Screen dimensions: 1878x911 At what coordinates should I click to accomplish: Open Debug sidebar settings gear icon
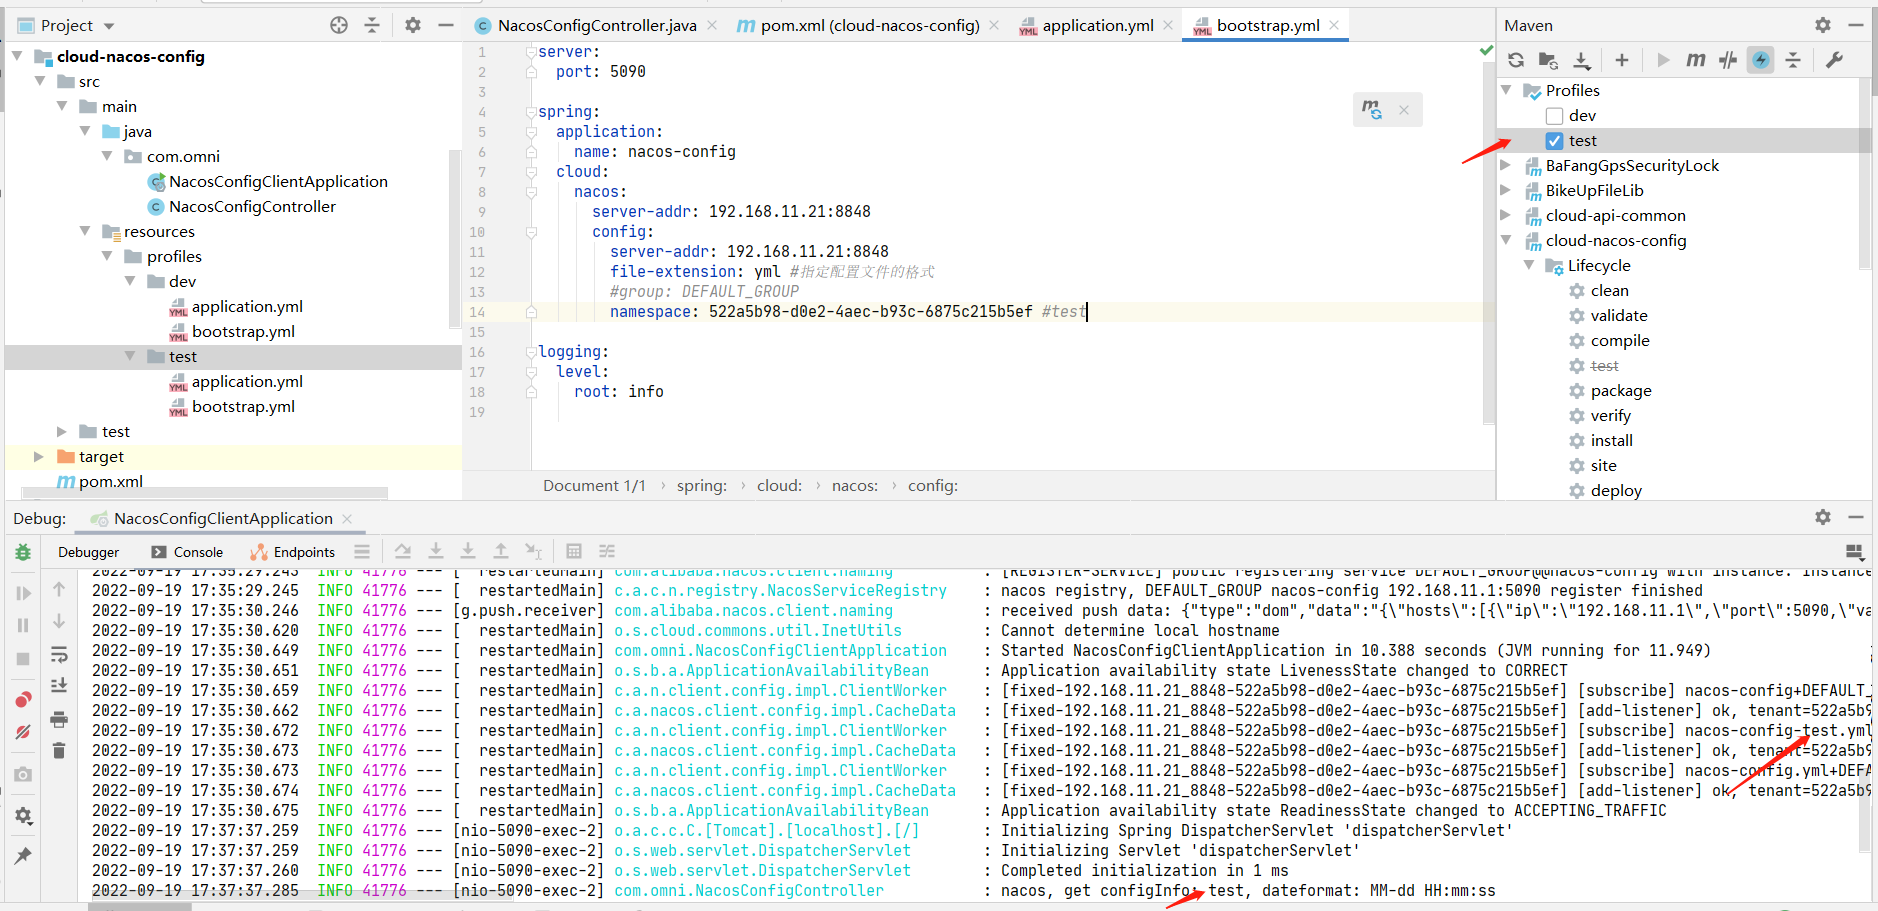[23, 816]
